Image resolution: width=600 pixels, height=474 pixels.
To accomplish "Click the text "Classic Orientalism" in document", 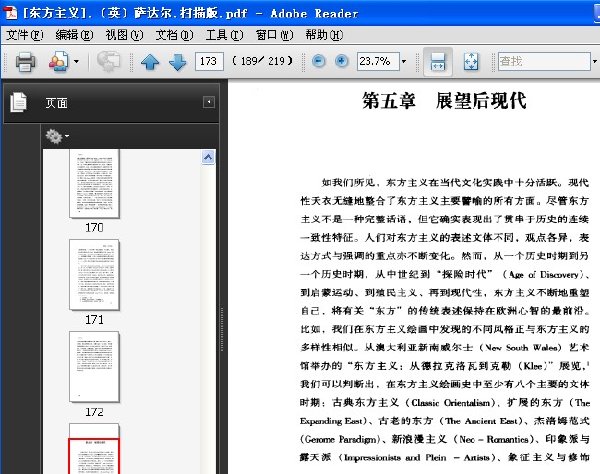I will (x=450, y=402).
